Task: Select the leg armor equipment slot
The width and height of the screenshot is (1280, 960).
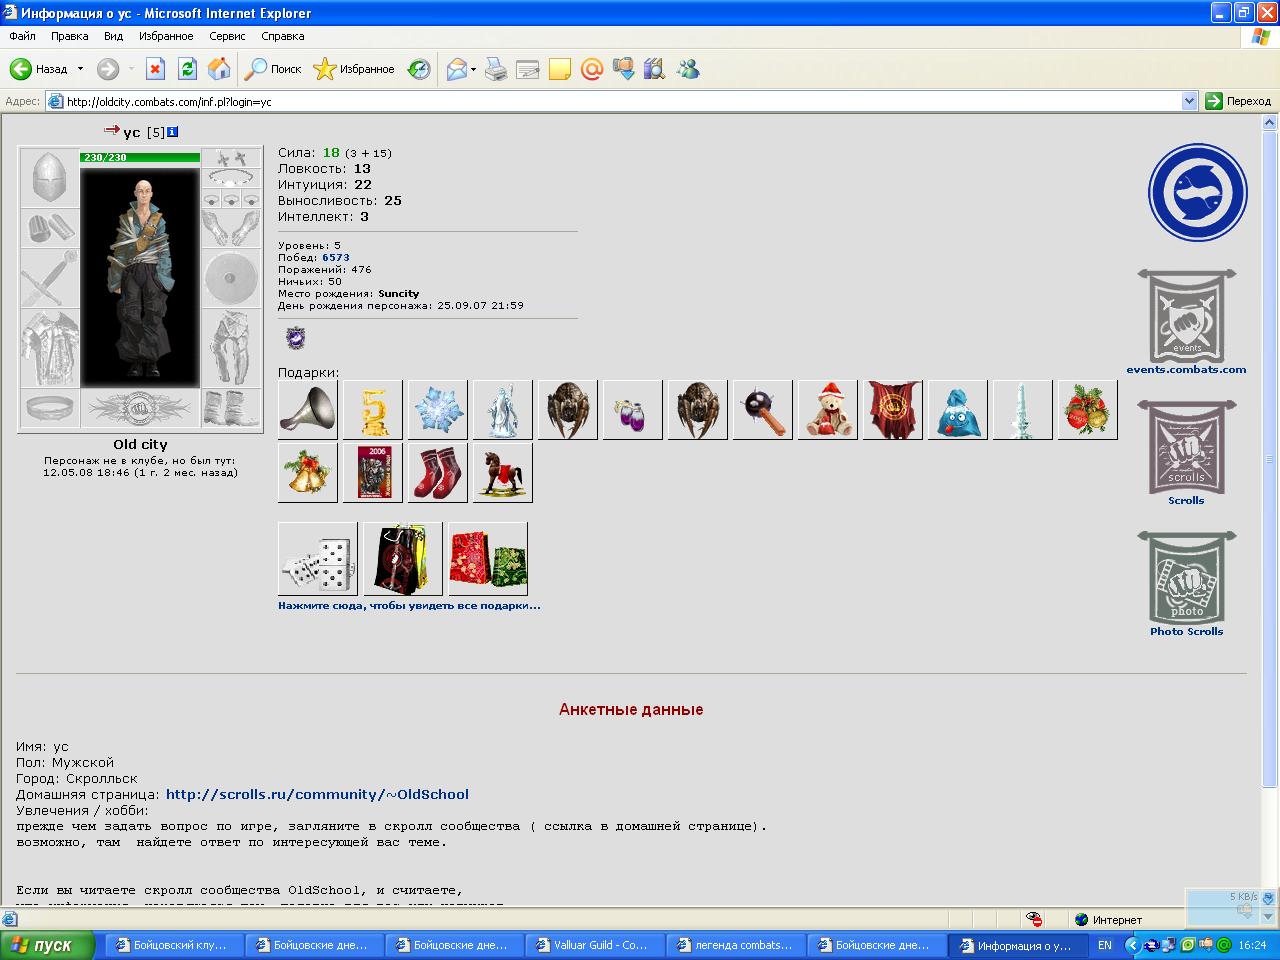Action: coord(231,348)
